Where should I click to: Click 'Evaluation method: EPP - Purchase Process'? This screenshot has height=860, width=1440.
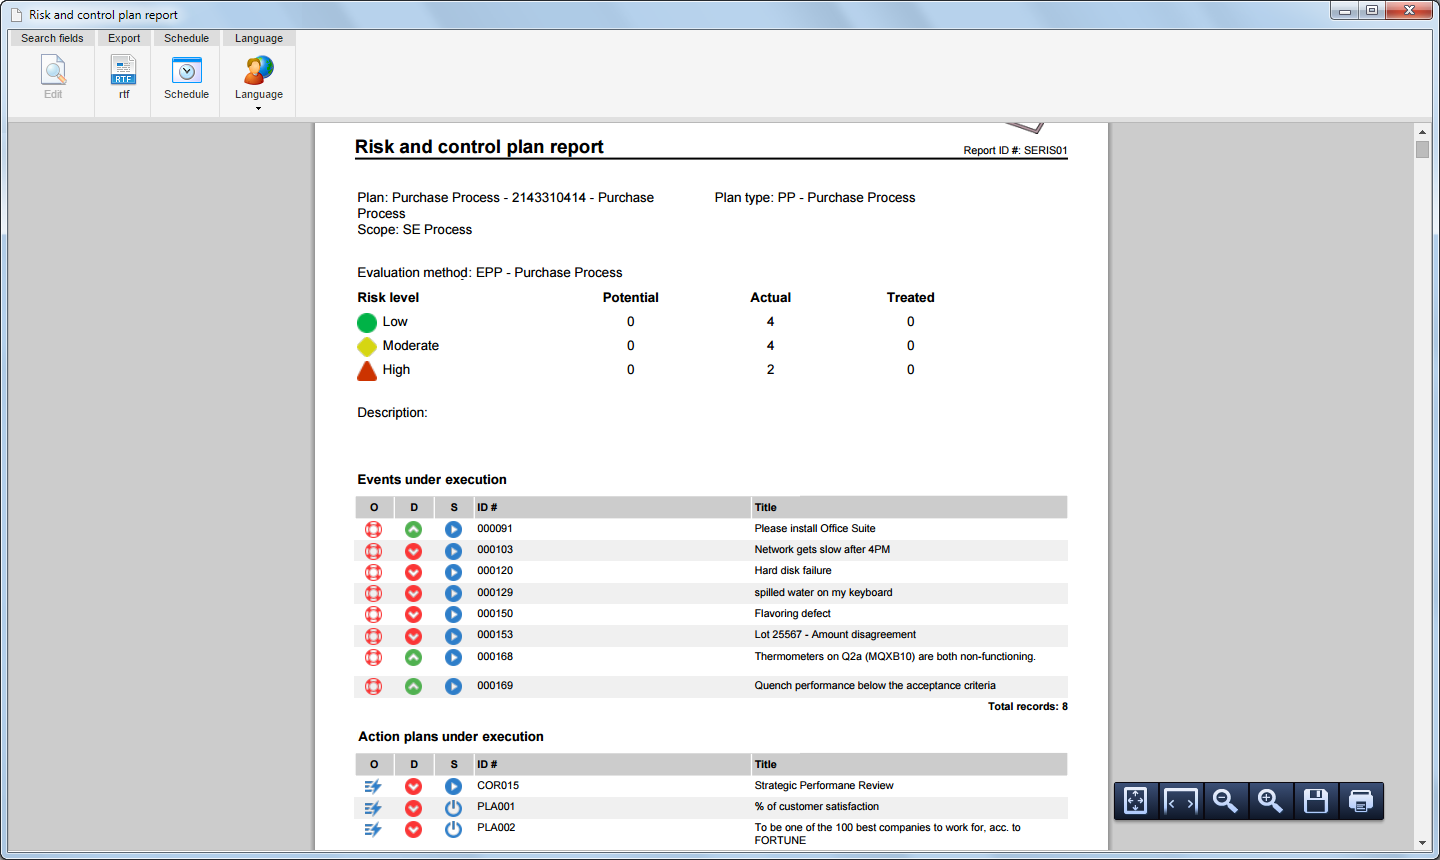click(x=490, y=273)
